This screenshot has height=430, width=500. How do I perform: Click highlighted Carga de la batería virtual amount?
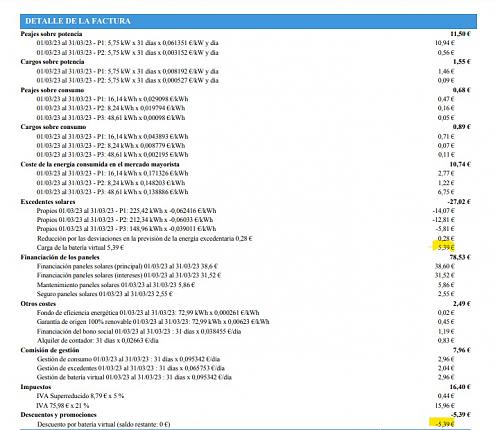pyautogui.click(x=444, y=247)
